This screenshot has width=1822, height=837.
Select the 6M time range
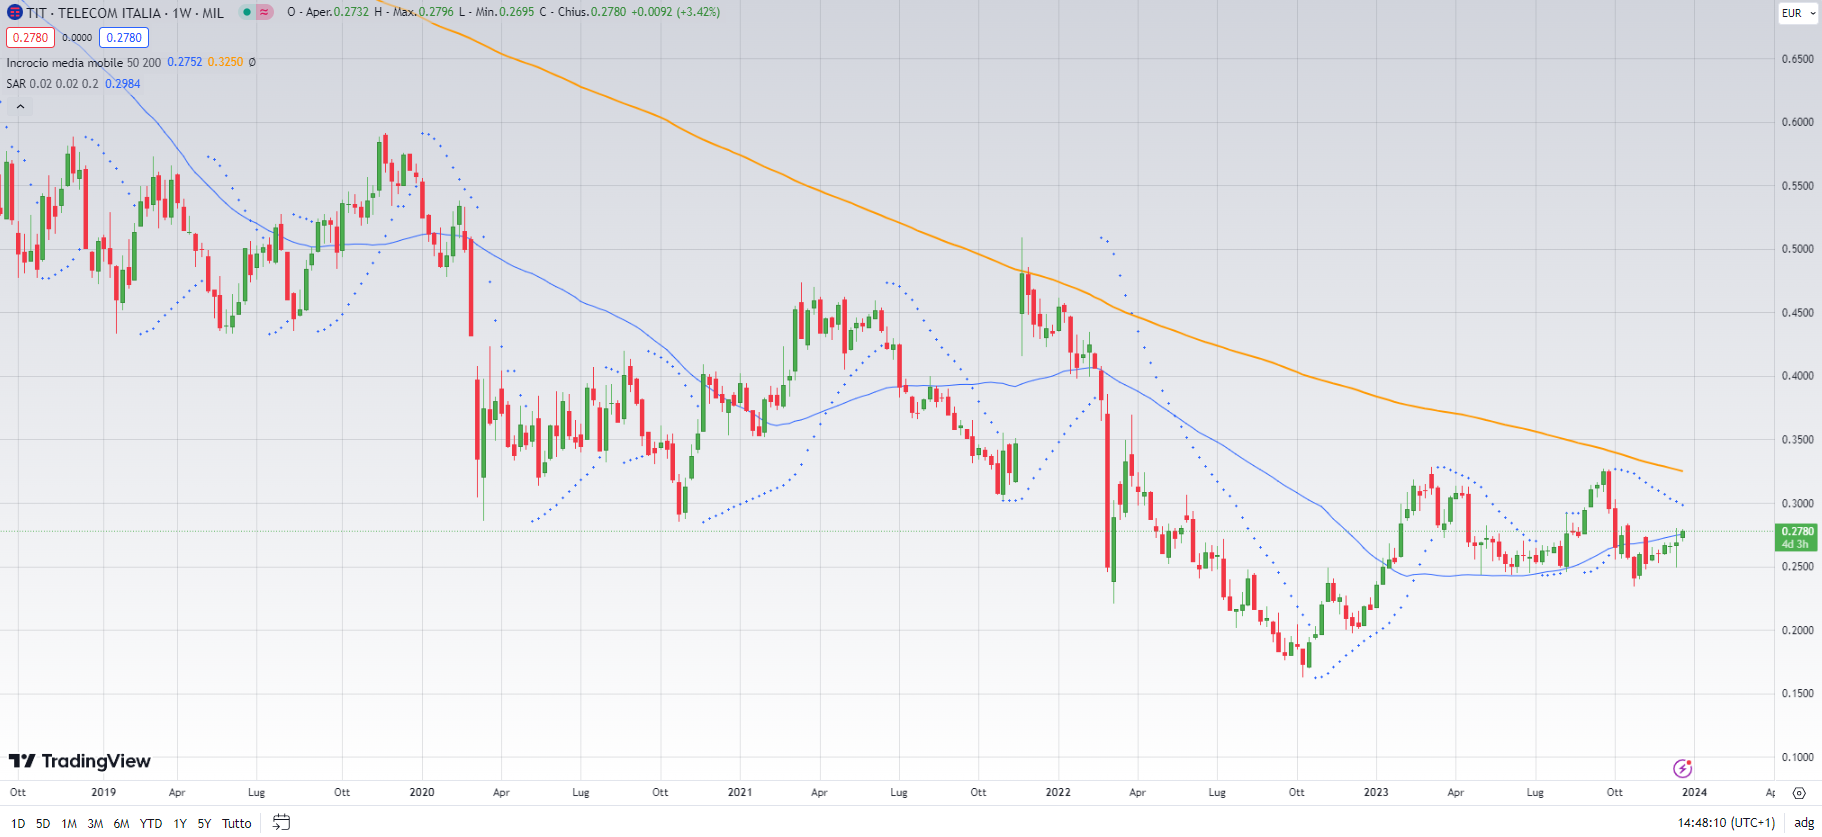[x=121, y=823]
